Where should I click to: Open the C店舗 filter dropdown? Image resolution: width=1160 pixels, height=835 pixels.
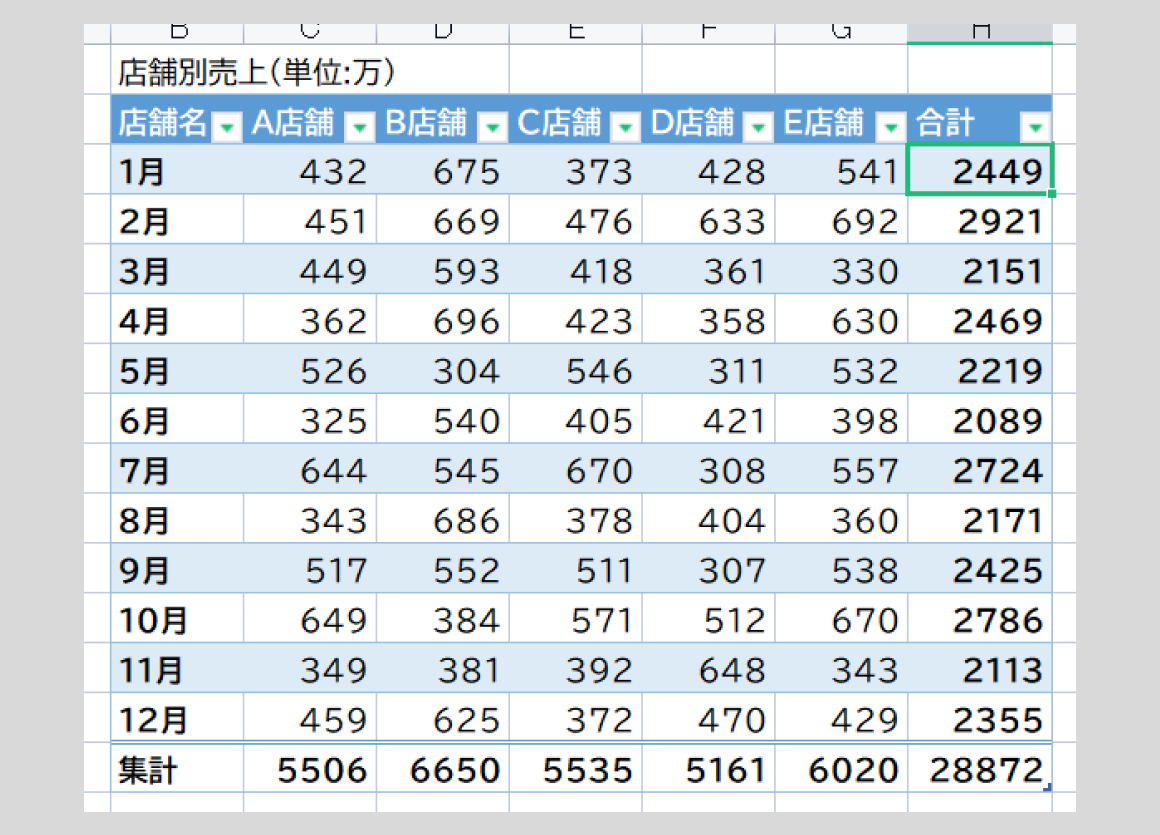pos(625,127)
